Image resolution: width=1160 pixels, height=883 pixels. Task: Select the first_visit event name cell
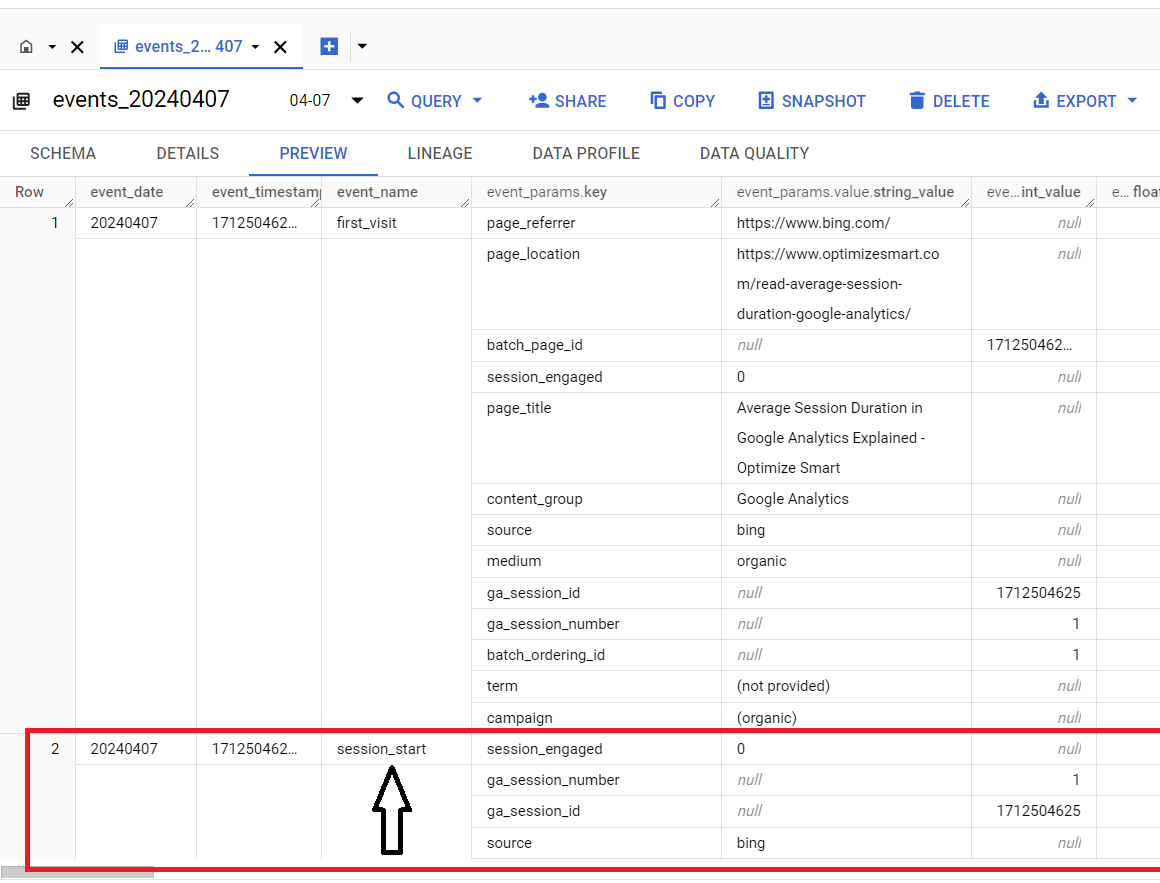click(x=366, y=223)
